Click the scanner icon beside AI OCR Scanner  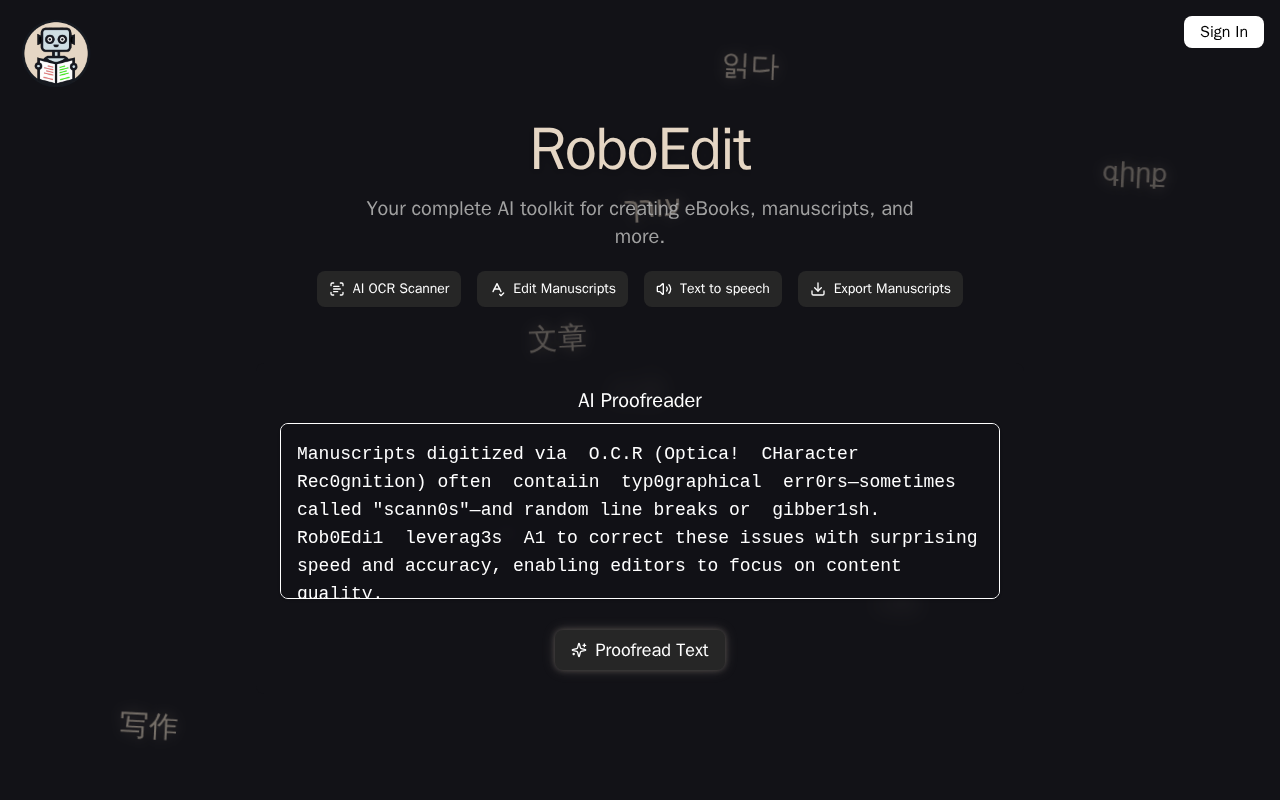pos(337,289)
